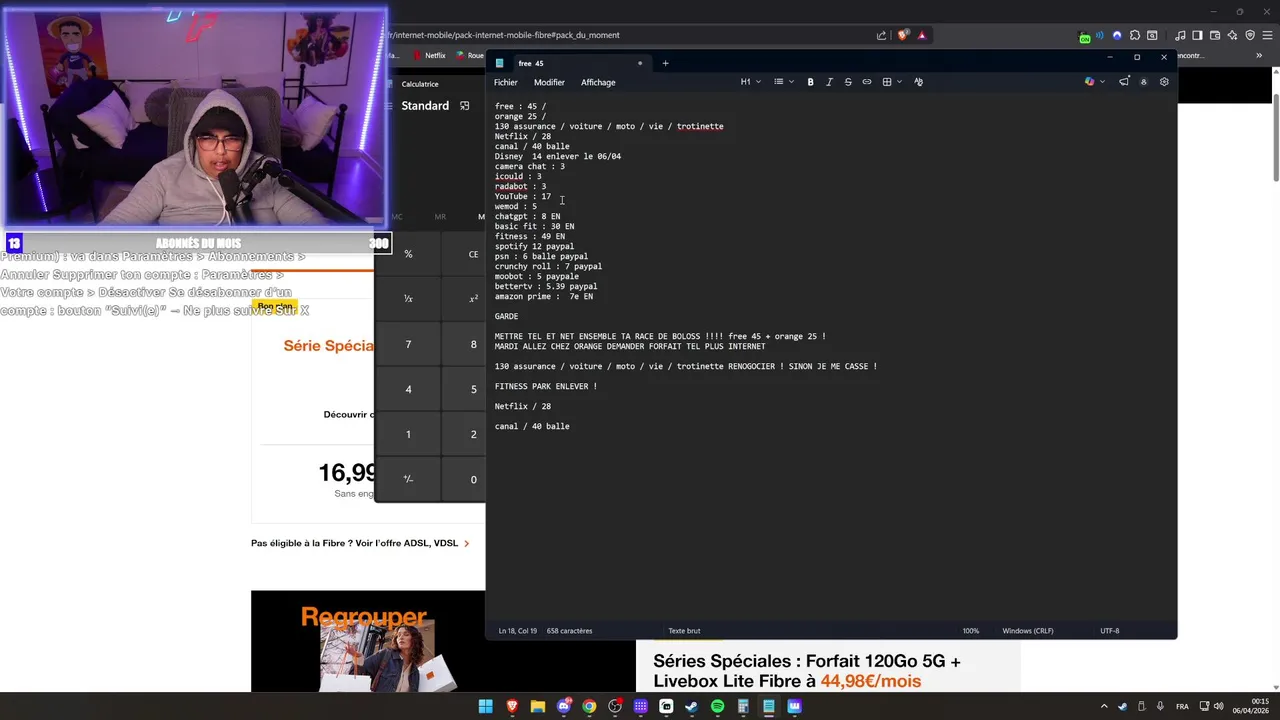Click calculator reciprocal 1/x button
Image resolution: width=1280 pixels, height=720 pixels.
(x=408, y=299)
